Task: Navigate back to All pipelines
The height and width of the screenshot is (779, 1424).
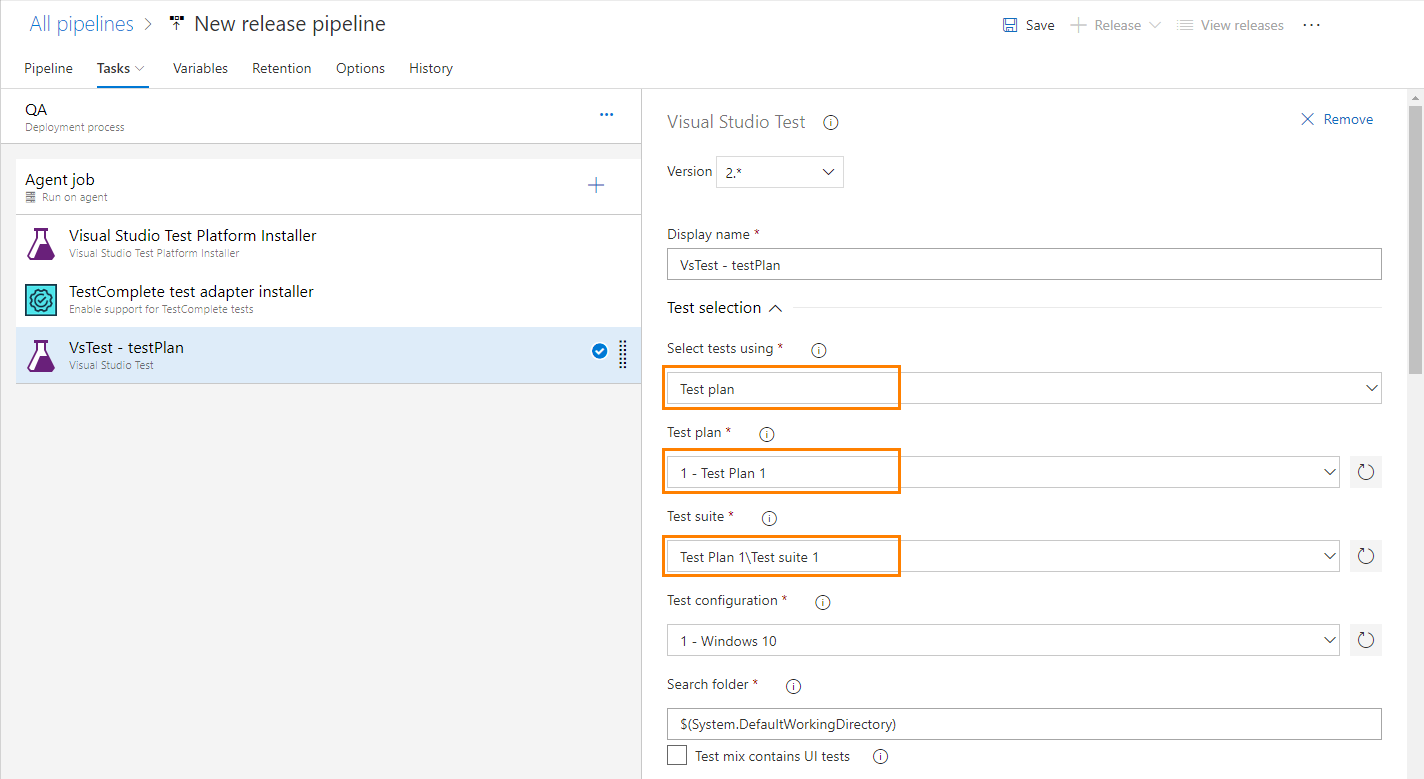Action: [x=81, y=23]
